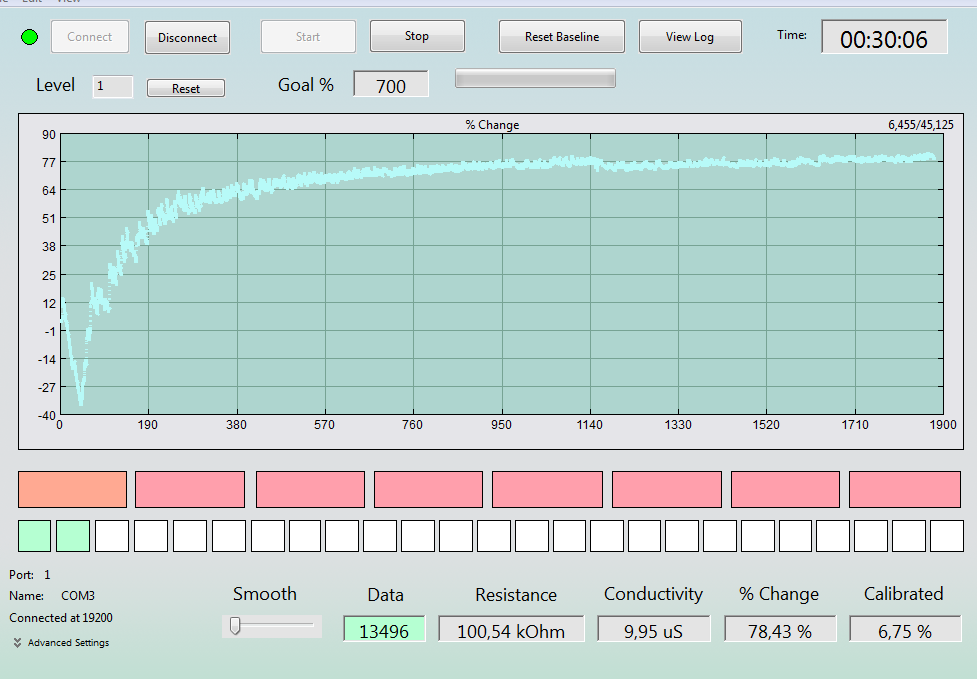Image resolution: width=977 pixels, height=679 pixels.
Task: Click the green Data value 13496
Action: click(x=384, y=629)
